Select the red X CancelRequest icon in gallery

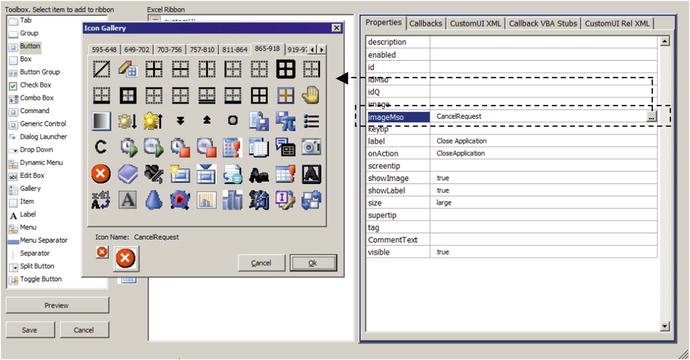click(x=101, y=174)
